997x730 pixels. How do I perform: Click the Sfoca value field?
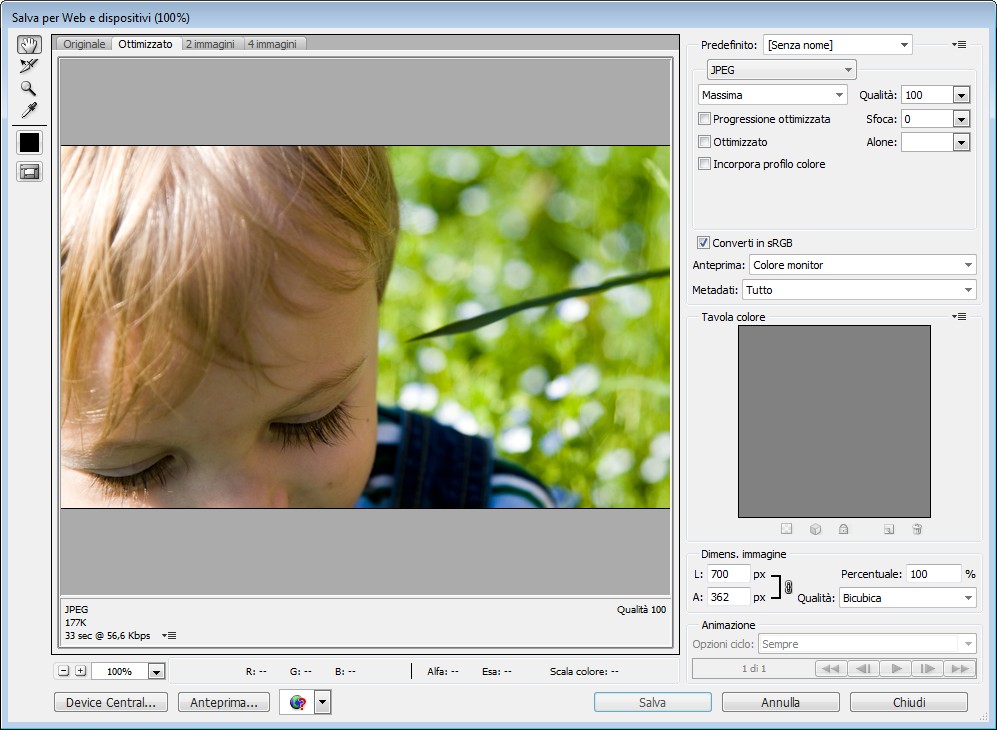point(928,119)
